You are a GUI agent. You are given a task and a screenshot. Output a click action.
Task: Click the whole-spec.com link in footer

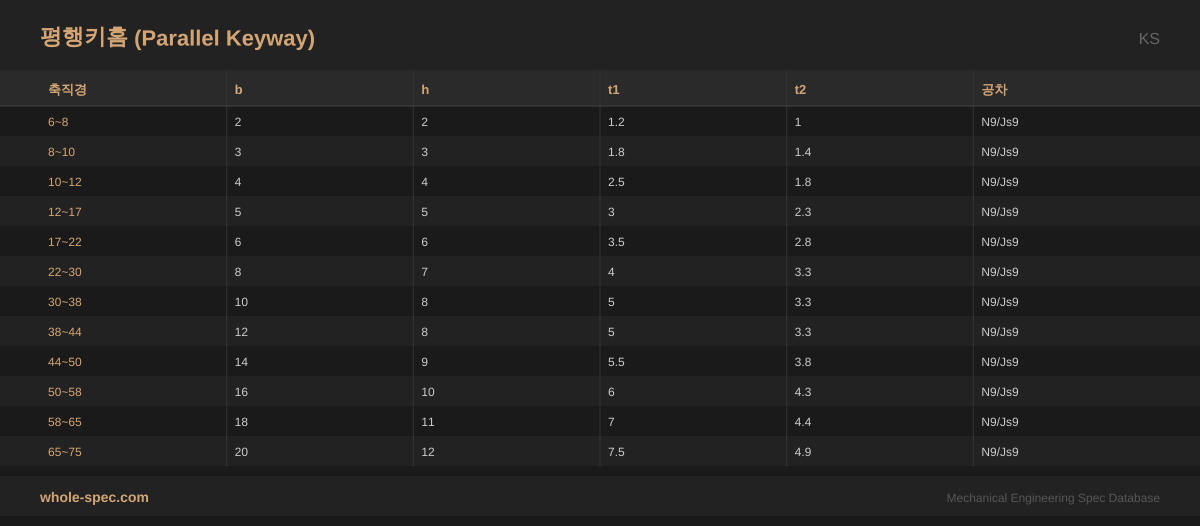point(94,497)
